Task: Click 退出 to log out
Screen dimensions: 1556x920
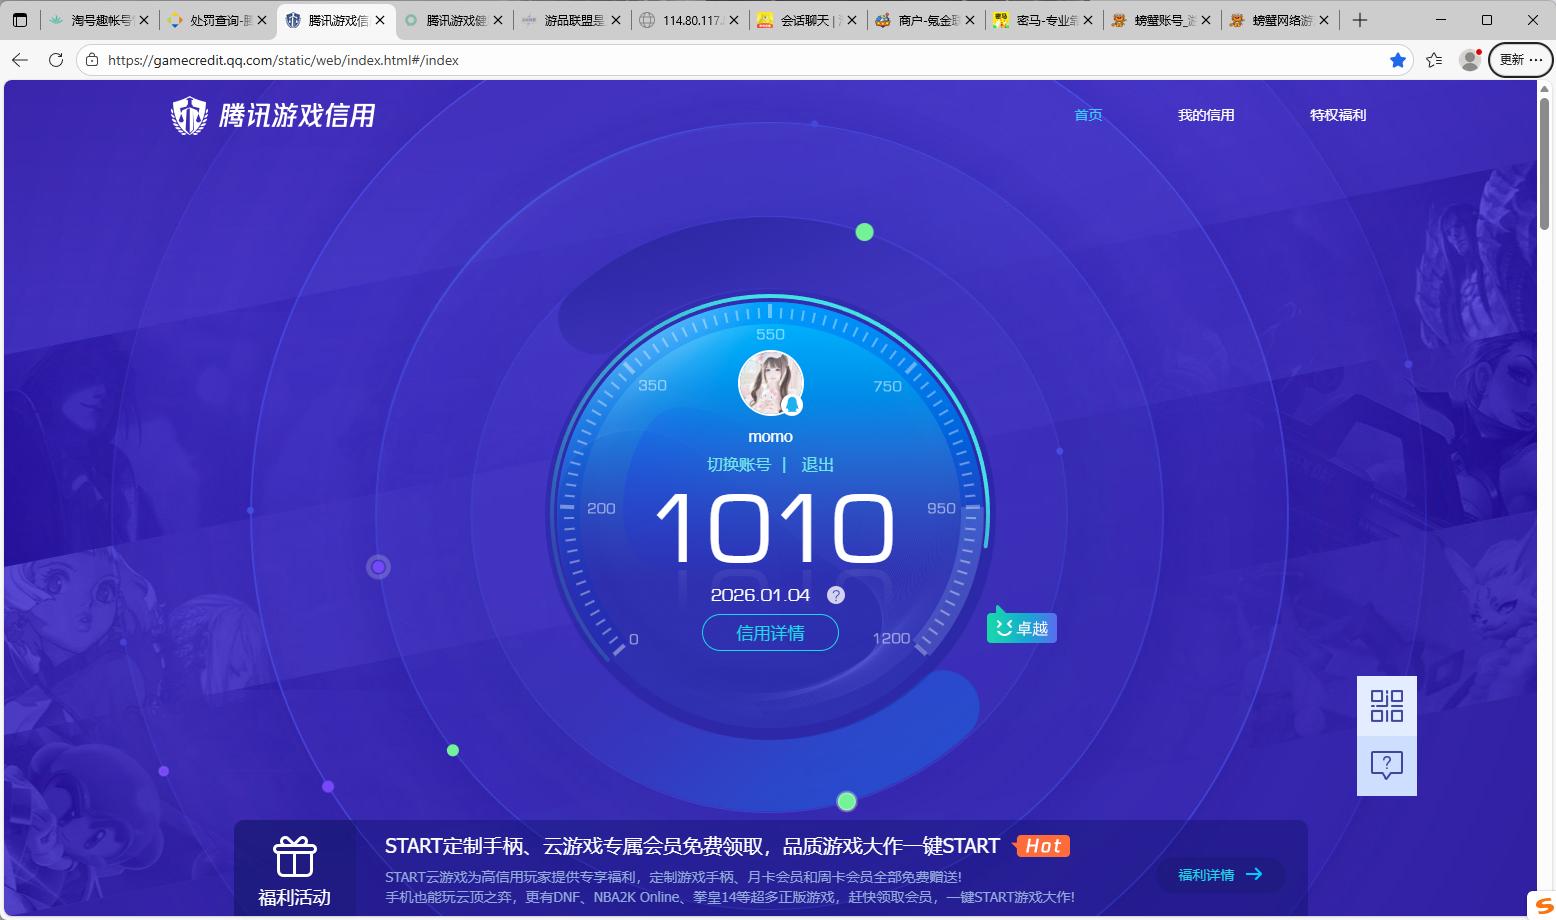Action: pos(817,464)
